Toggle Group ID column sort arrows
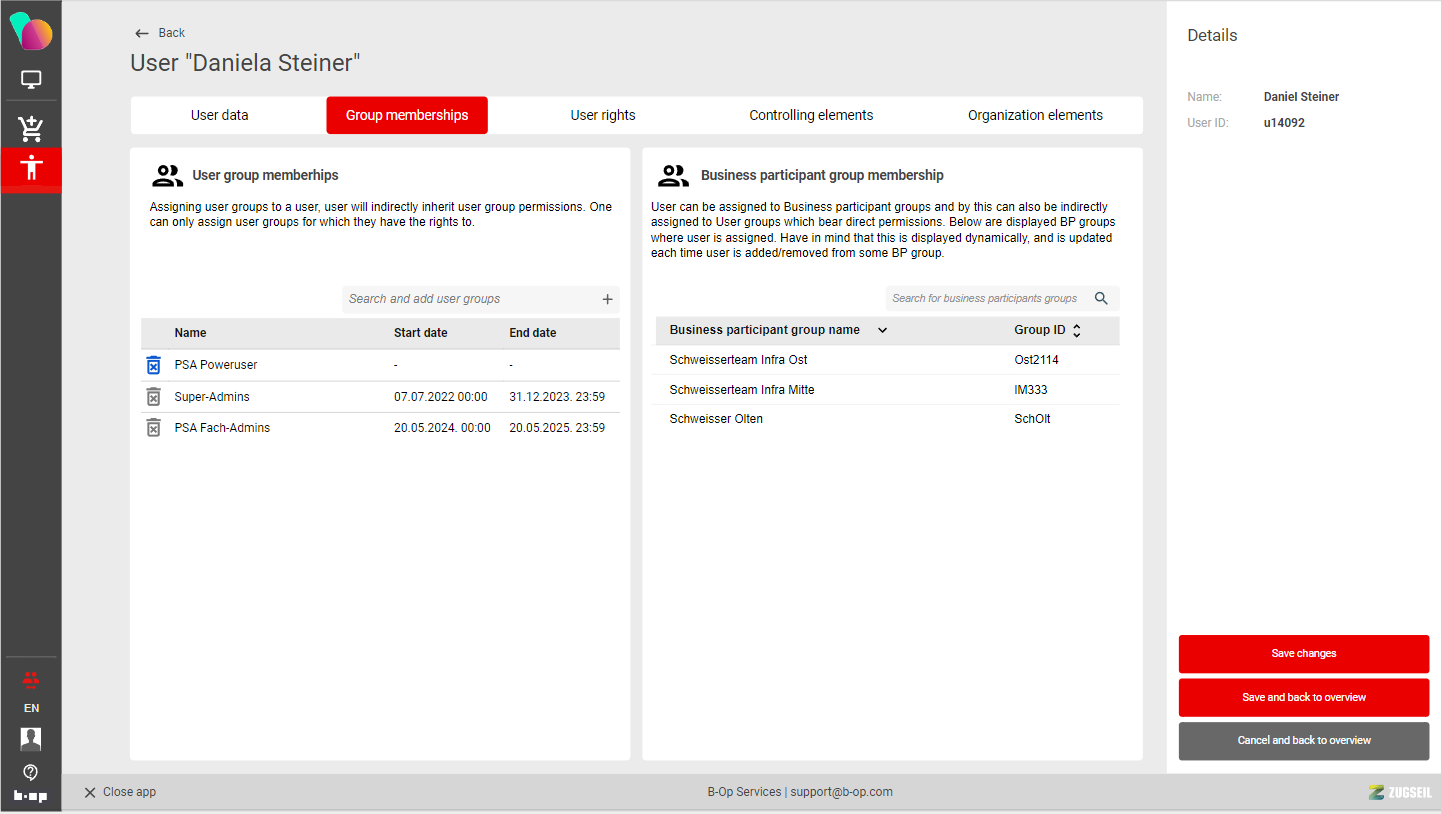Screen dimensions: 1441x814 tap(1076, 330)
